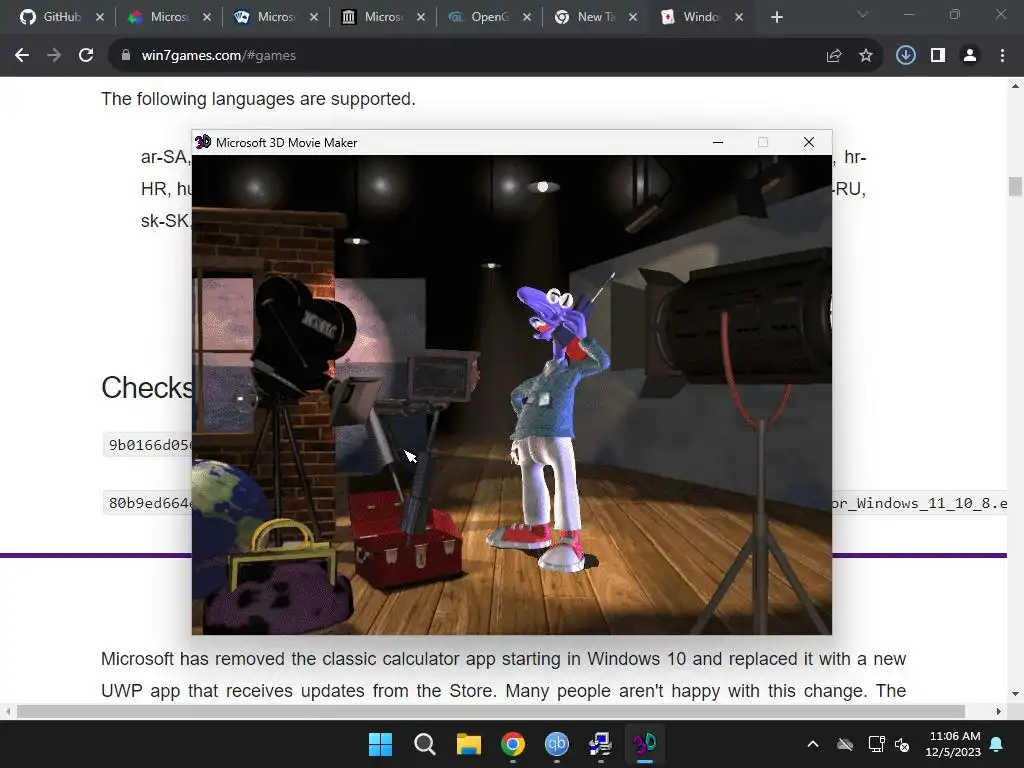Click the muted volume tray icon
This screenshot has width=1024, height=768.
coord(902,744)
